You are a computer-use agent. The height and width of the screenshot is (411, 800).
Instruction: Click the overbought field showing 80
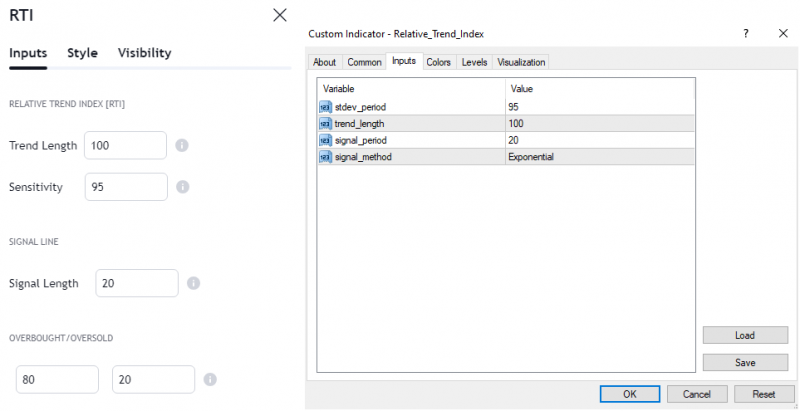[57, 380]
